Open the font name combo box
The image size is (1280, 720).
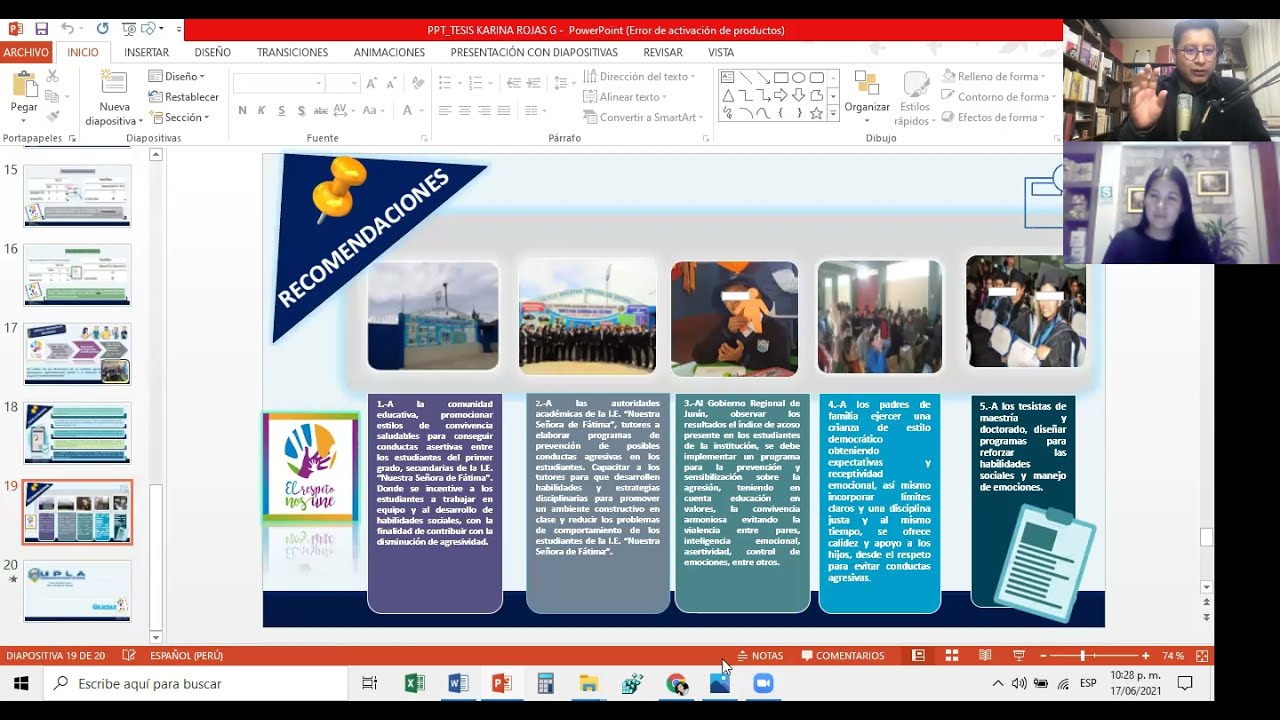point(279,84)
